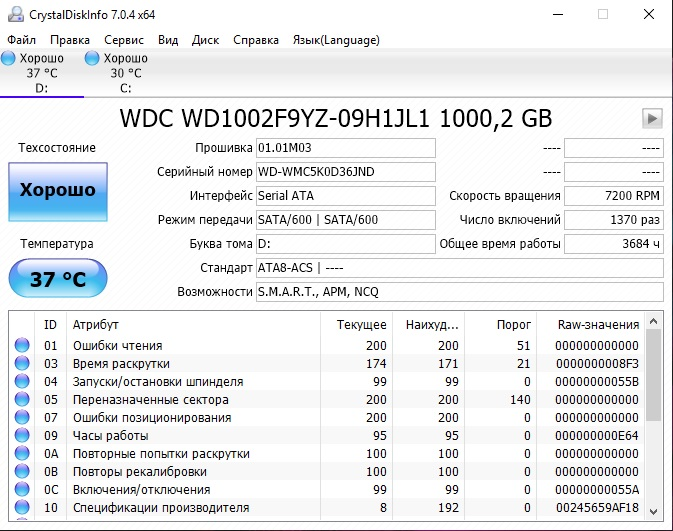Click raw value 000000000E64
Screen dimensions: 673x531
597,436
